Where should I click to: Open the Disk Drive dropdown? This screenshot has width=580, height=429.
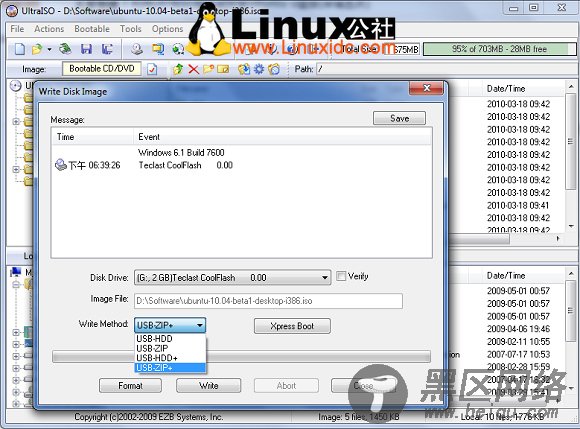pyautogui.click(x=232, y=277)
